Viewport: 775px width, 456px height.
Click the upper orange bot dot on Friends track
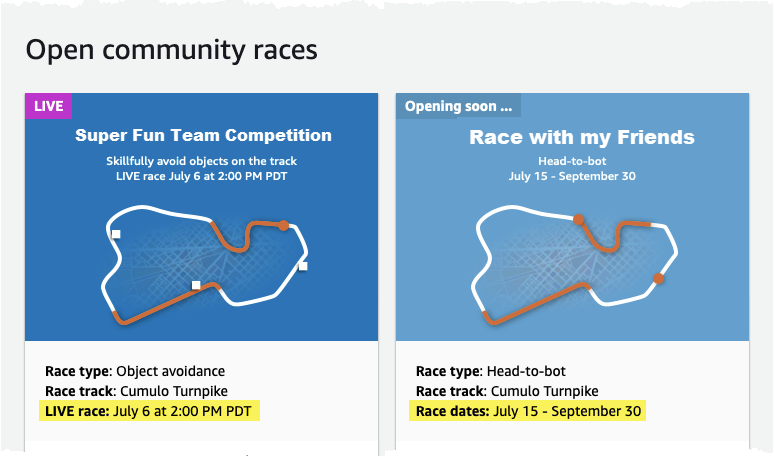click(x=578, y=219)
